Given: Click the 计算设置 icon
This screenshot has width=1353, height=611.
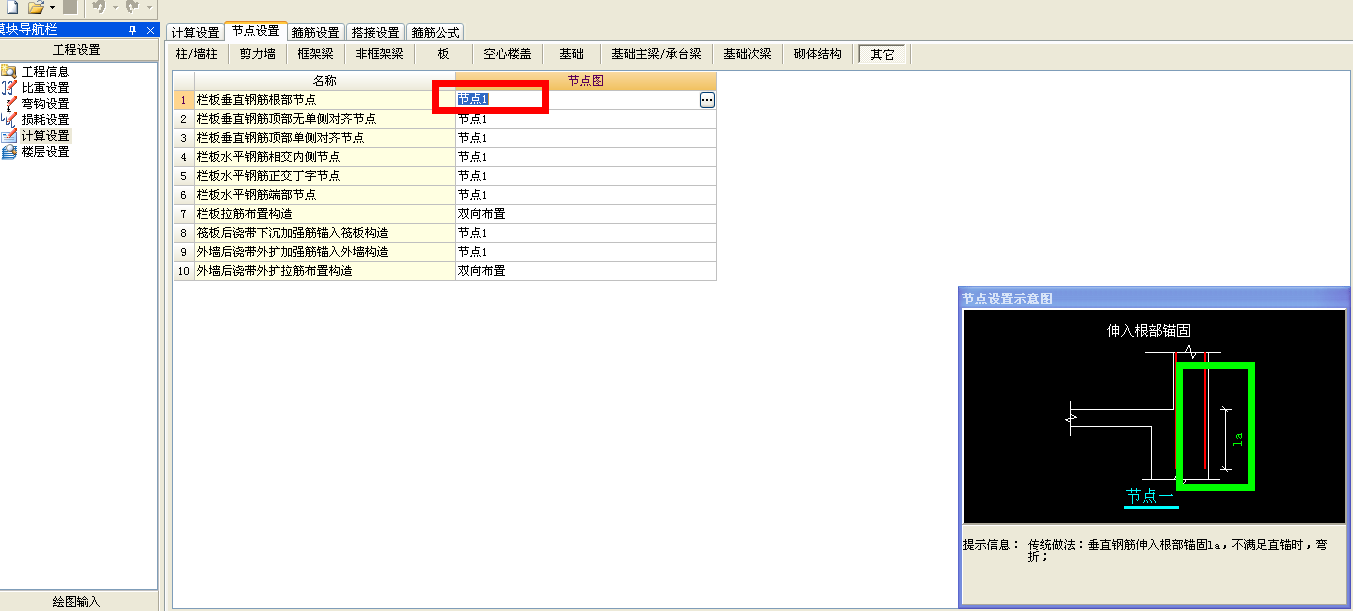Looking at the screenshot, I should [x=10, y=136].
